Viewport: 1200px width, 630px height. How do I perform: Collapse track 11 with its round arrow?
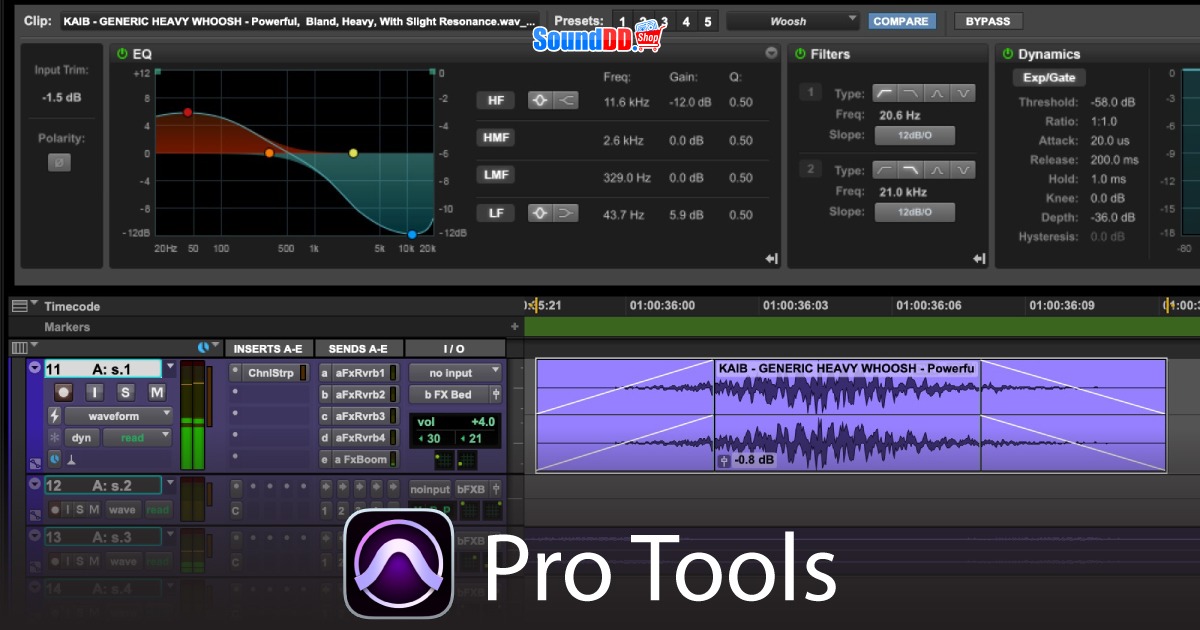click(35, 368)
